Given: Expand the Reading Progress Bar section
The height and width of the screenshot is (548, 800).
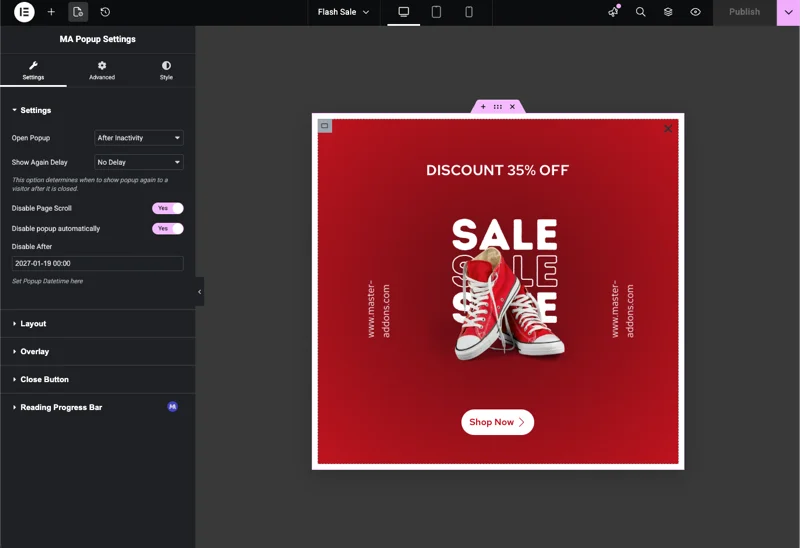Looking at the screenshot, I should [x=97, y=407].
